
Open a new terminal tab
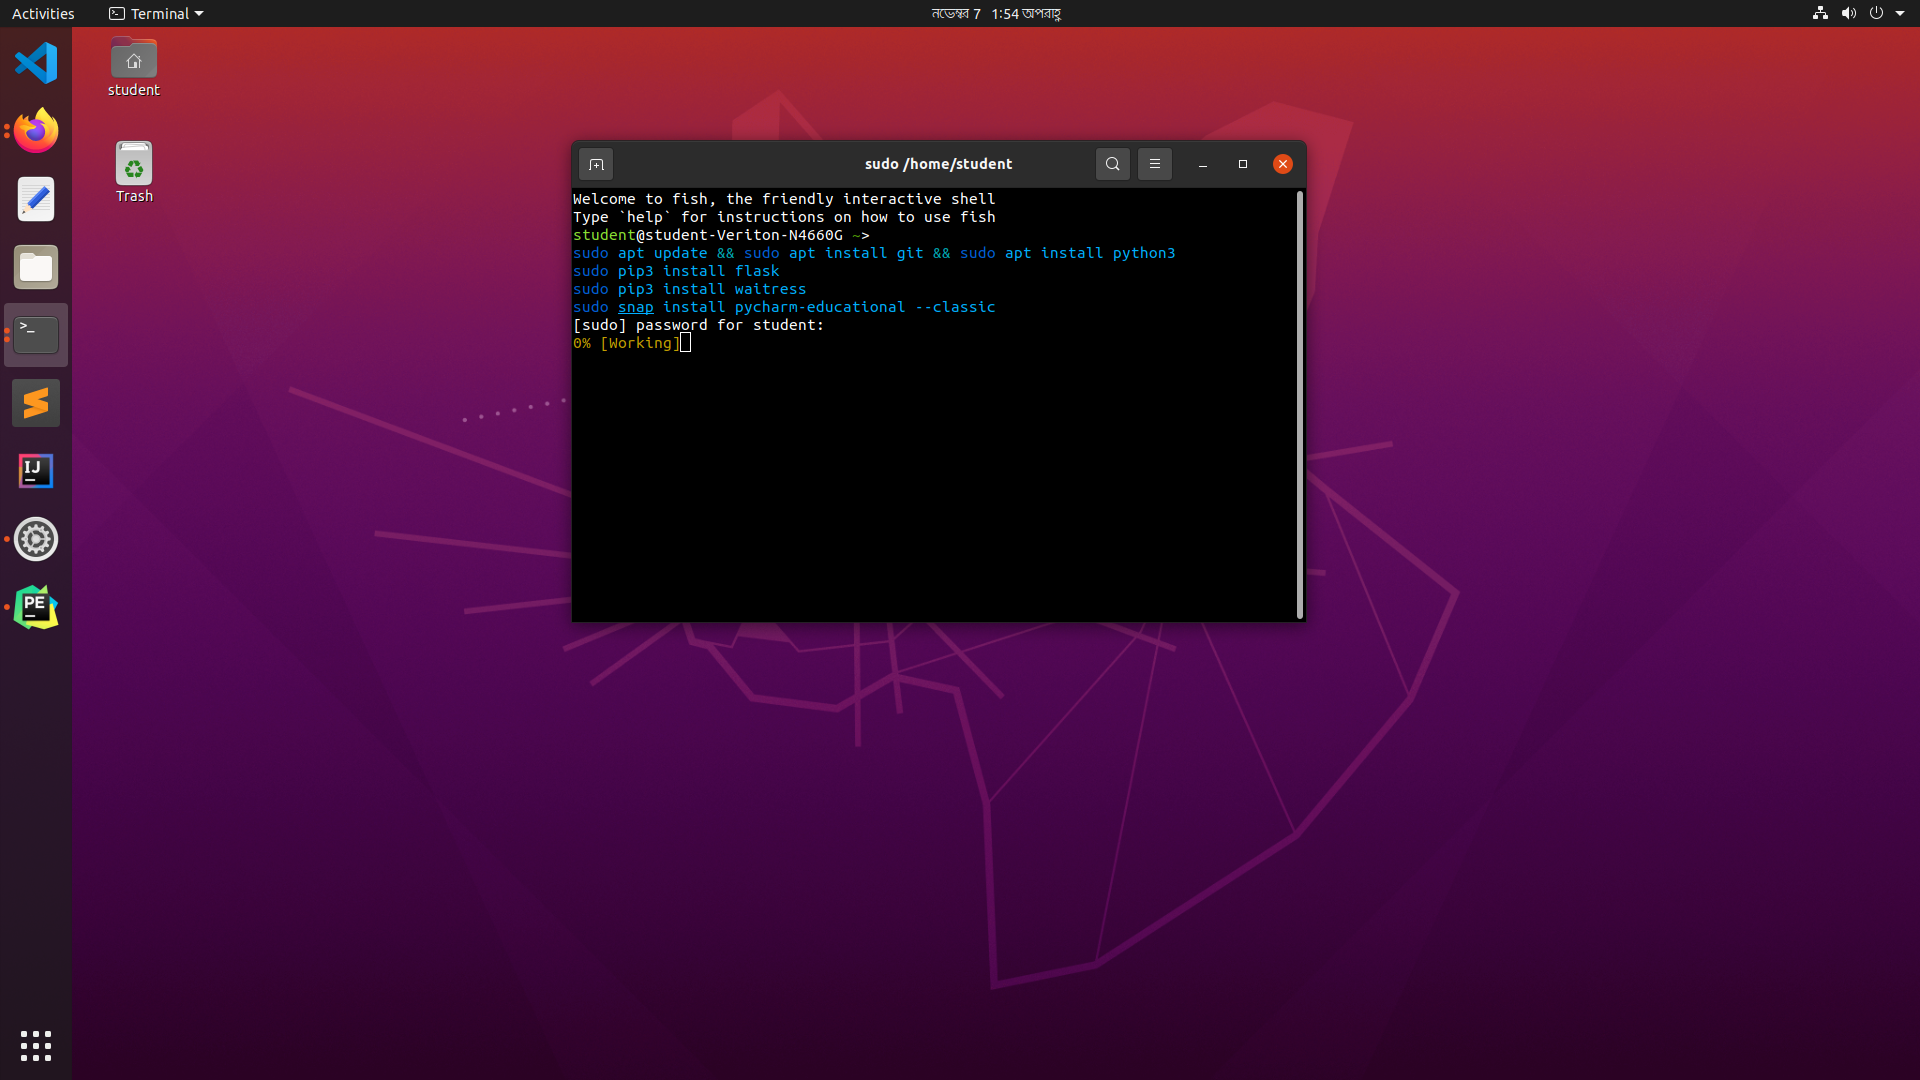[x=596, y=164]
